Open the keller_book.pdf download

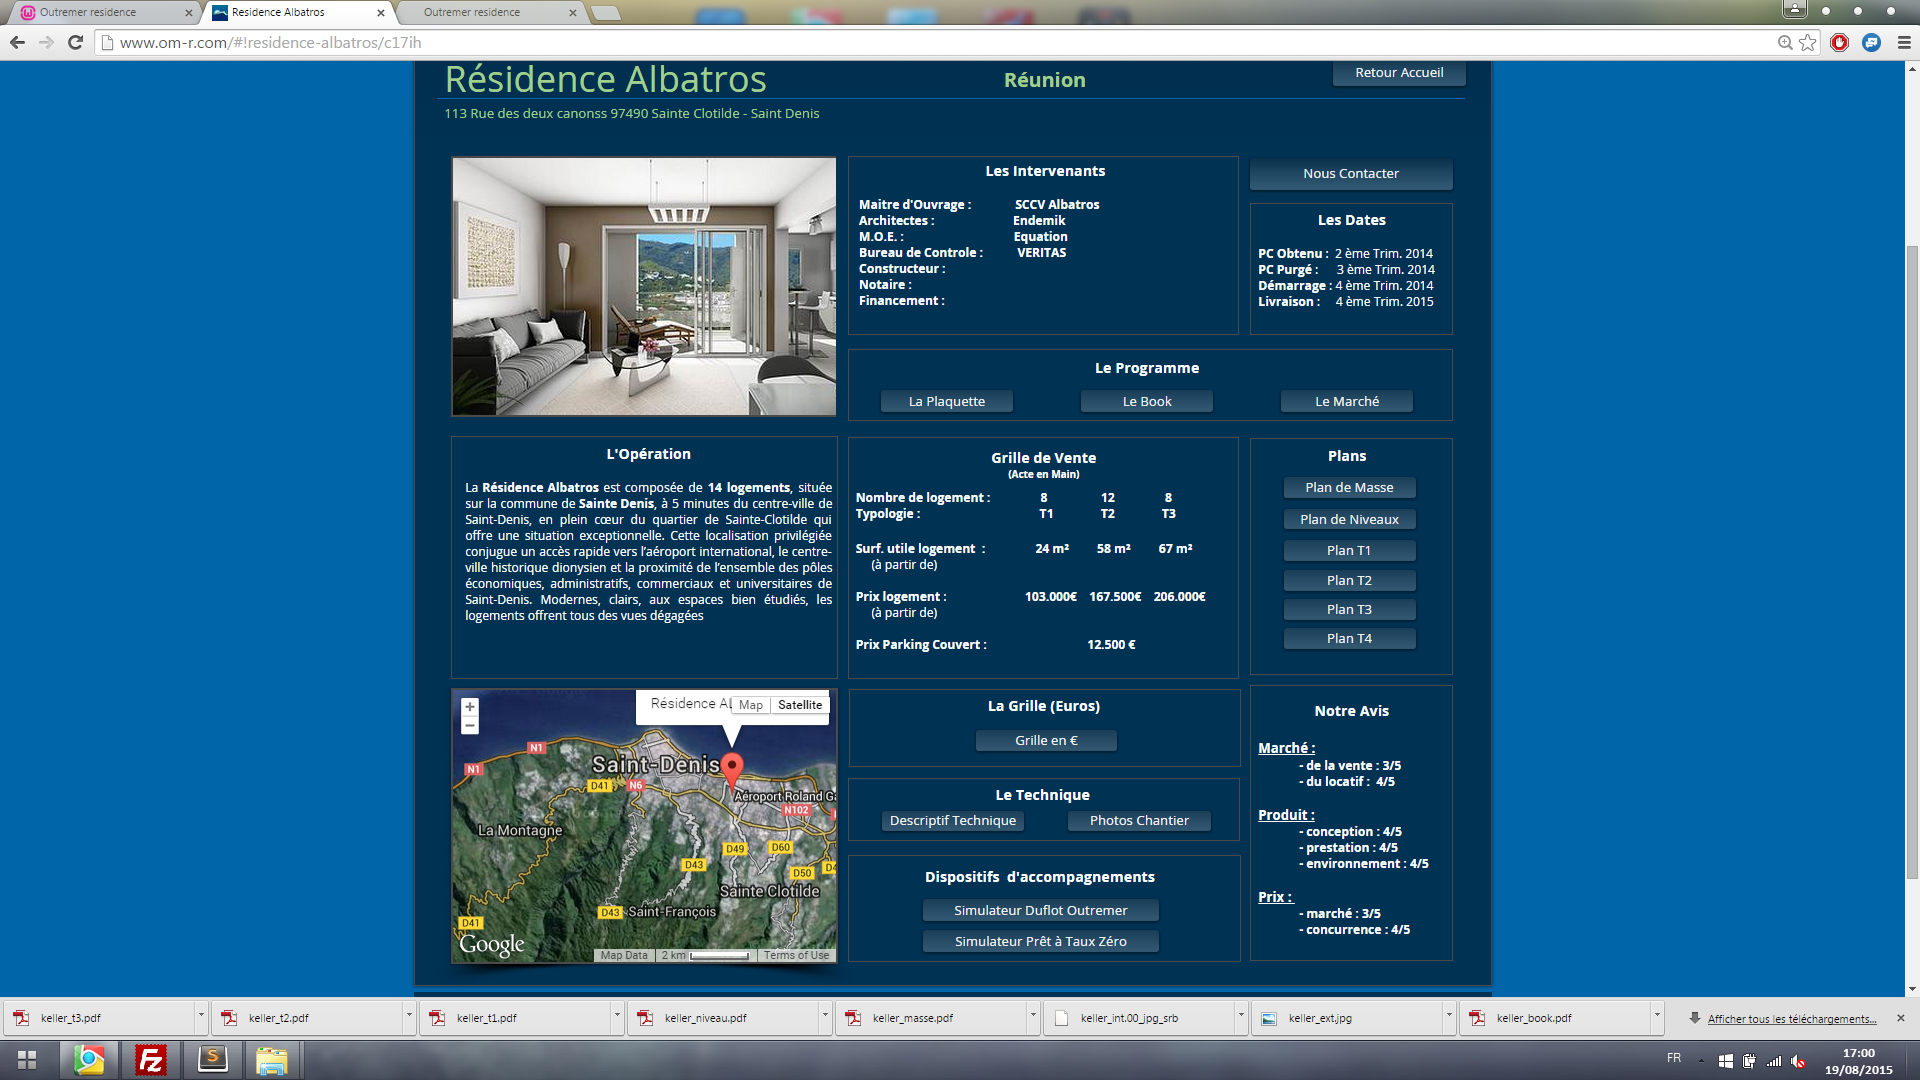[x=1555, y=1018]
